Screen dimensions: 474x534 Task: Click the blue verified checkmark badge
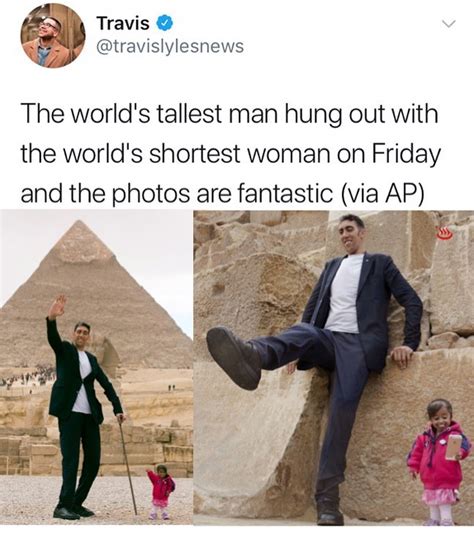[x=165, y=23]
